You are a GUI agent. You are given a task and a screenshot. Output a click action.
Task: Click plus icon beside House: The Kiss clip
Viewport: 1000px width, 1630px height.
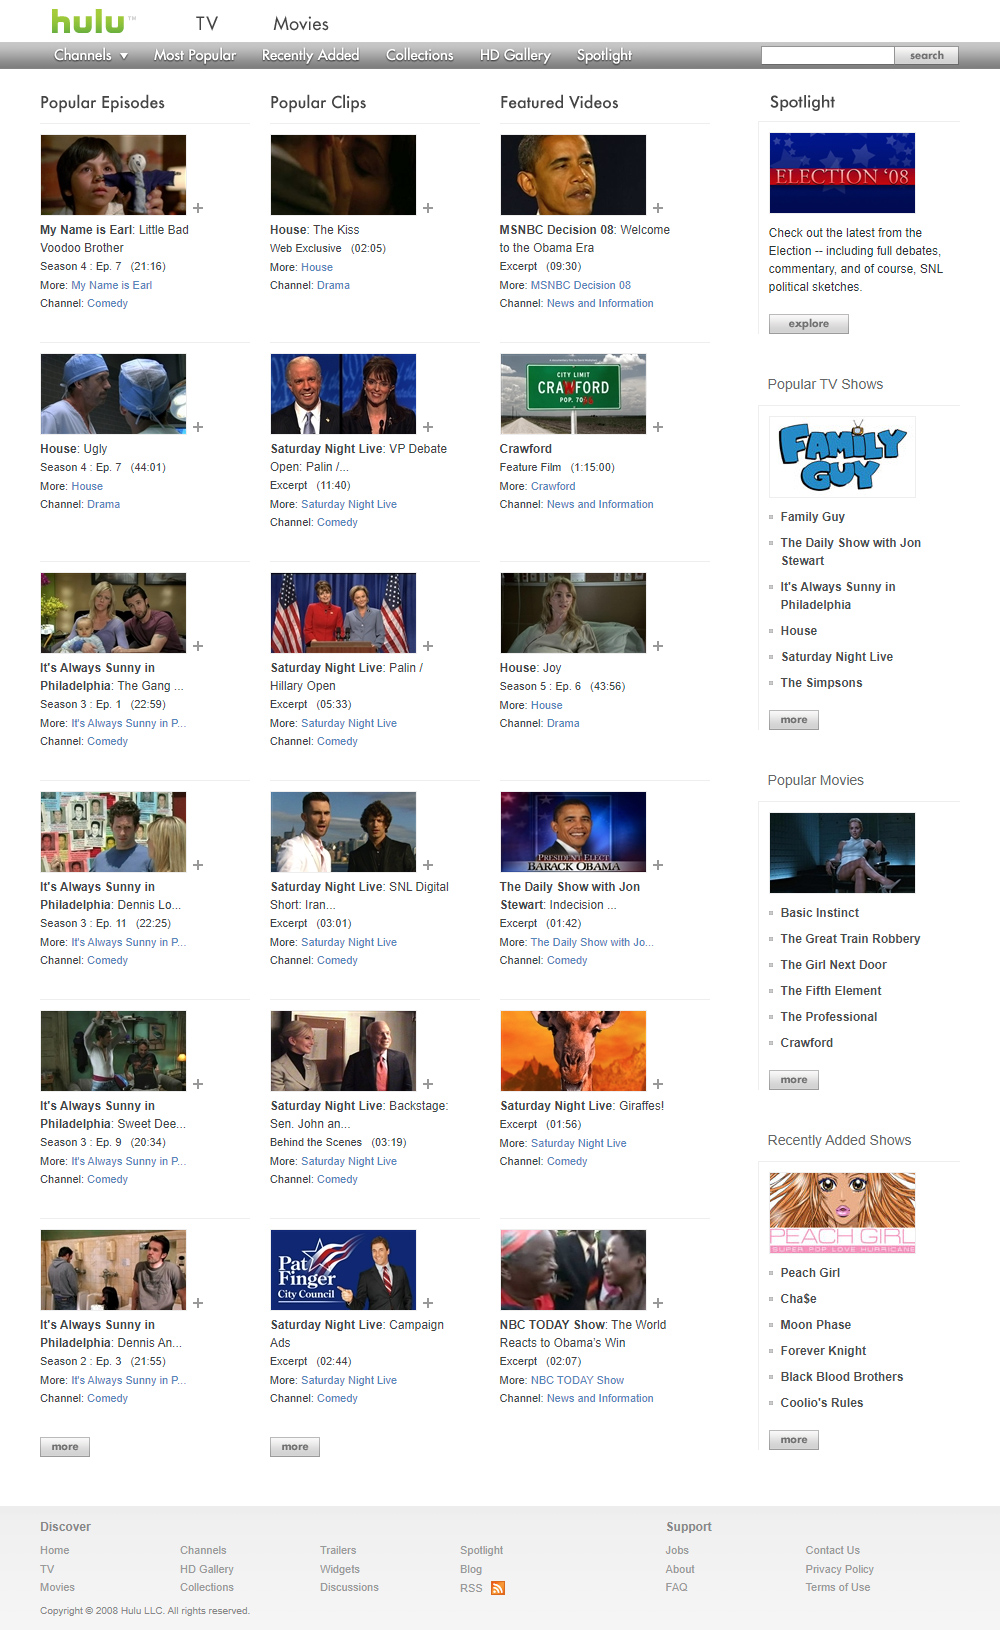428,208
